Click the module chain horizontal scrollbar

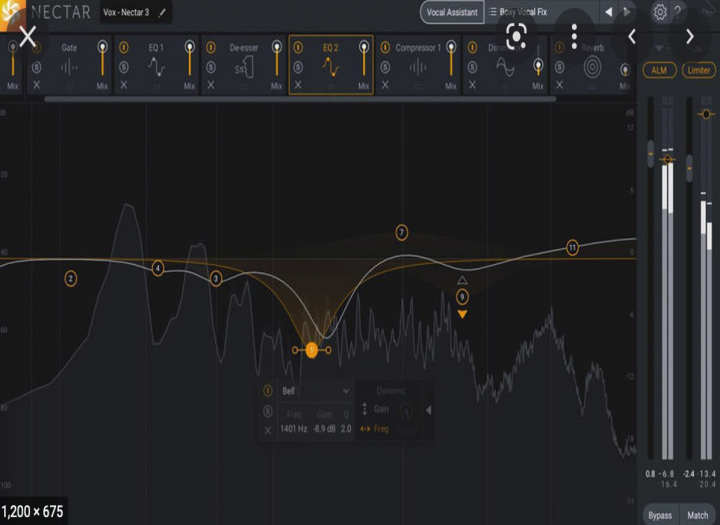(x=300, y=99)
